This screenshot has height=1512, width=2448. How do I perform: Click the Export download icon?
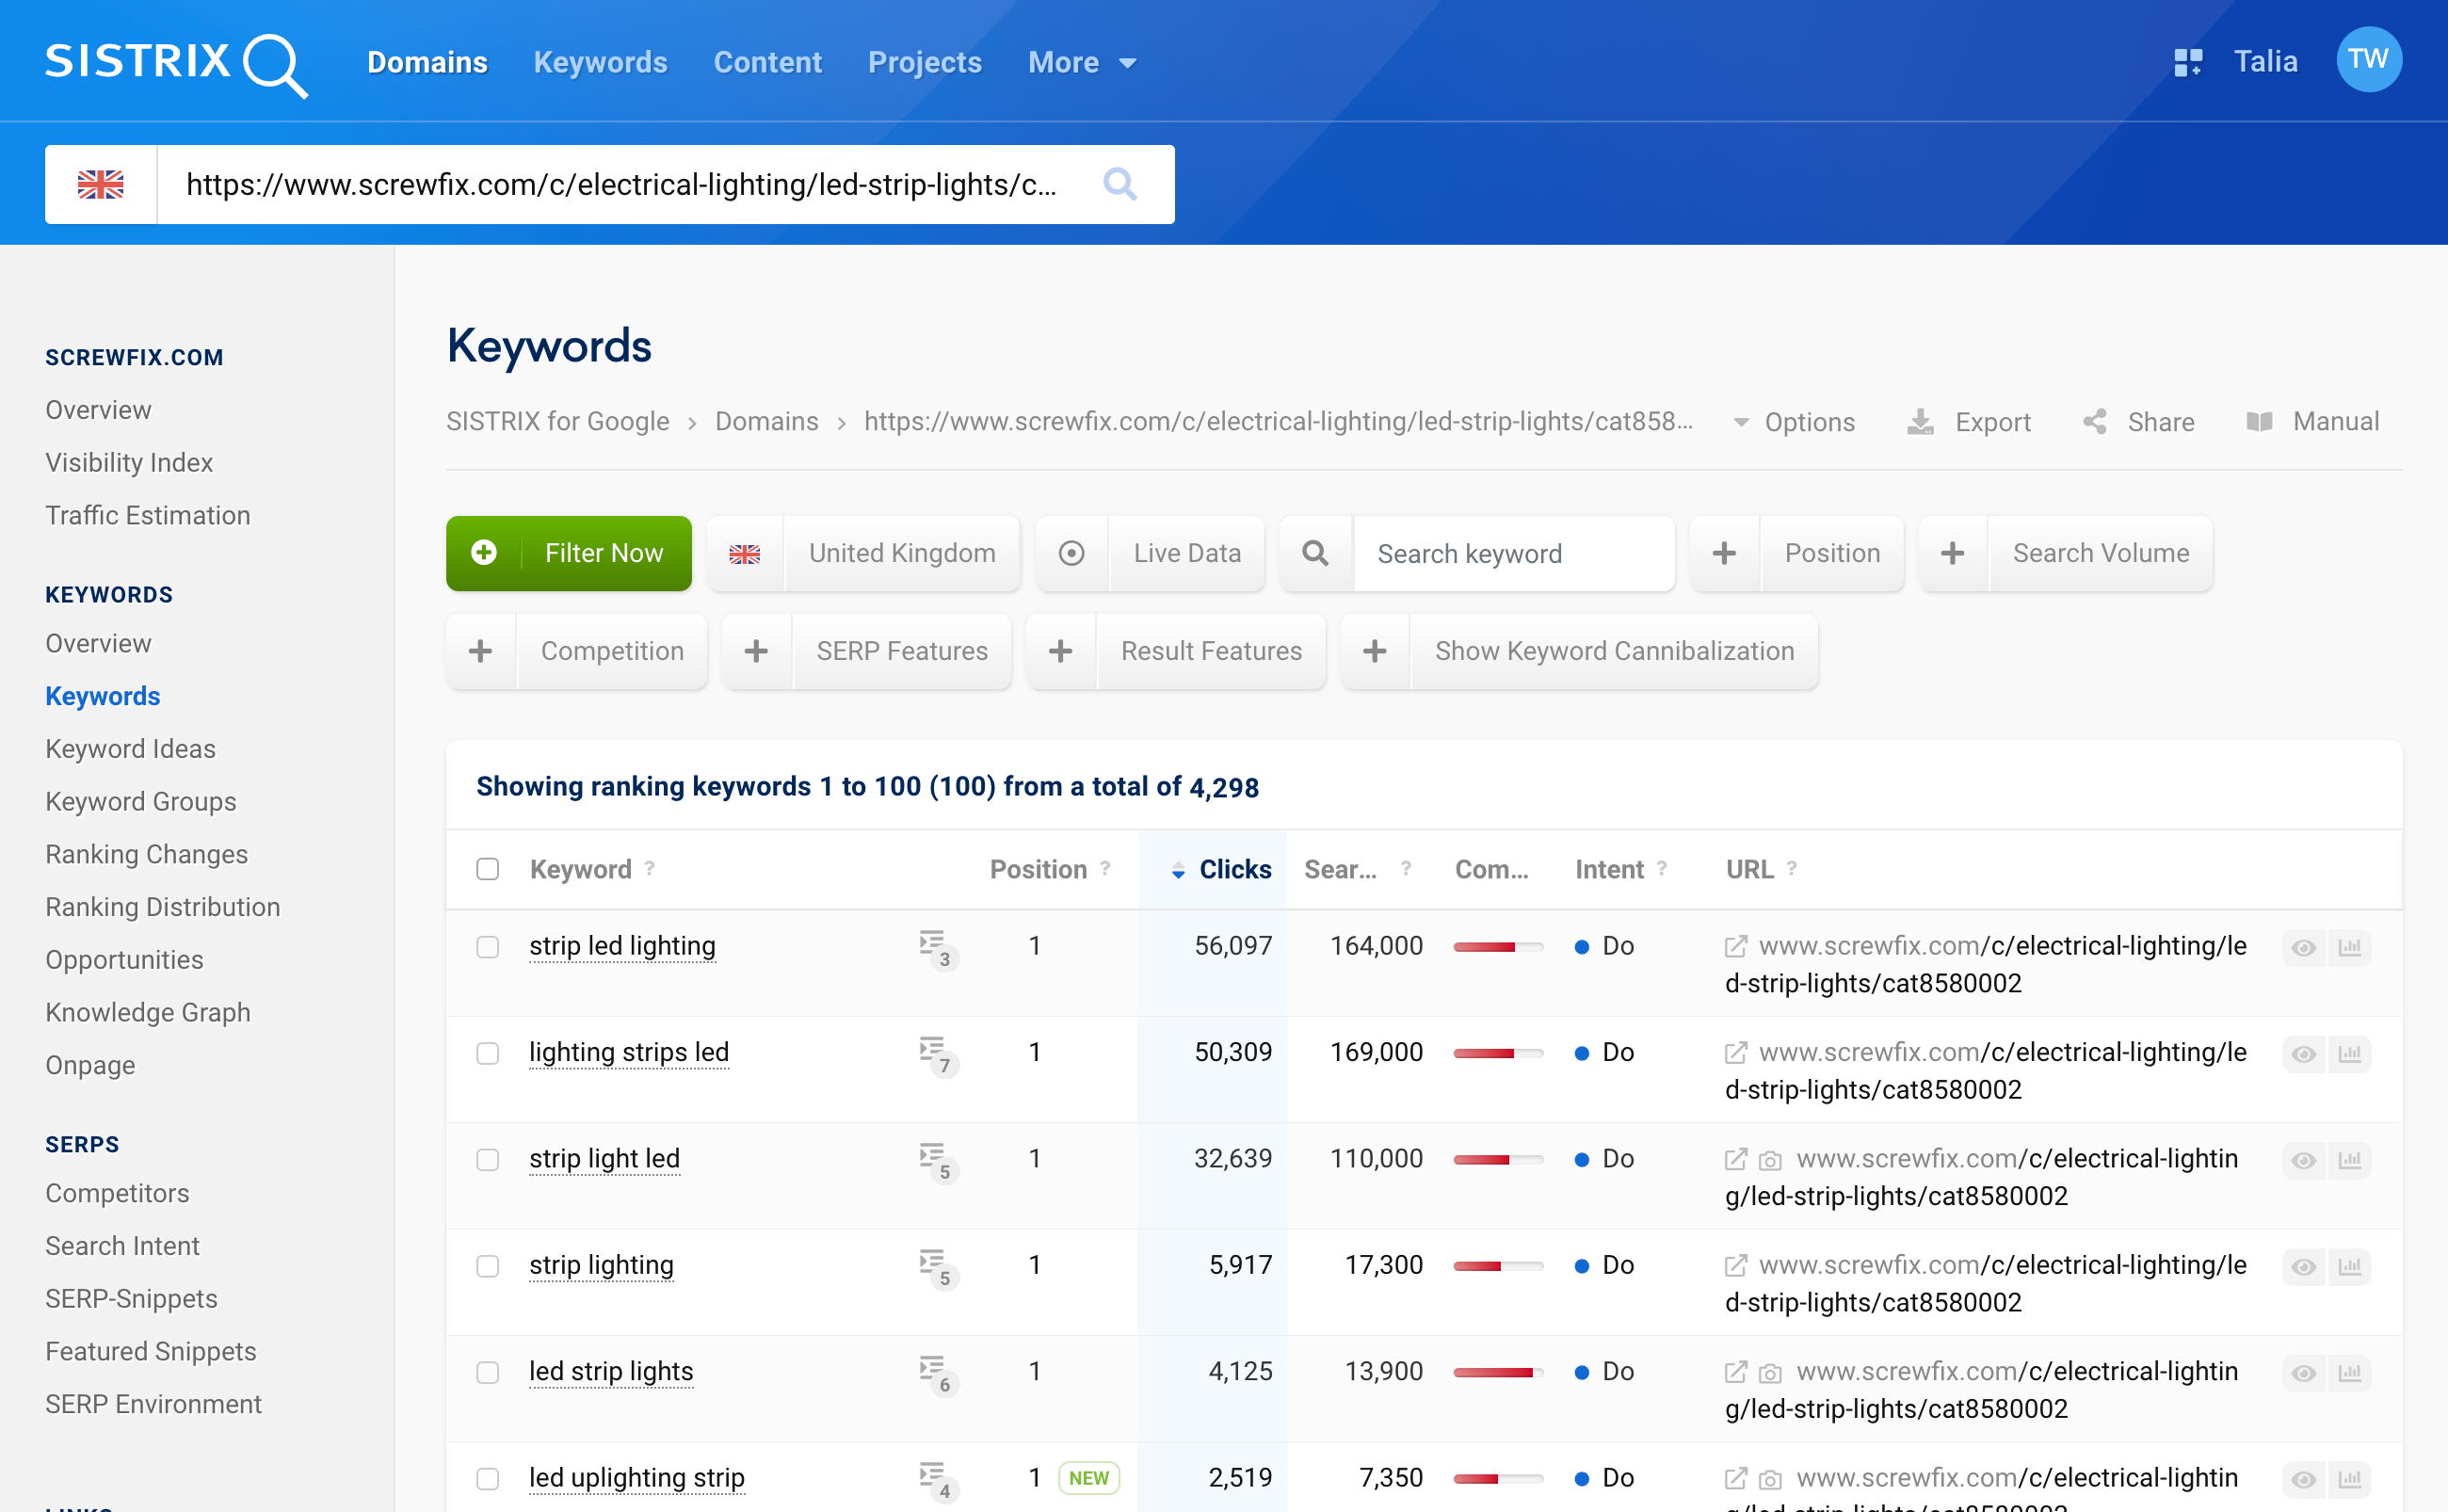click(x=1920, y=422)
